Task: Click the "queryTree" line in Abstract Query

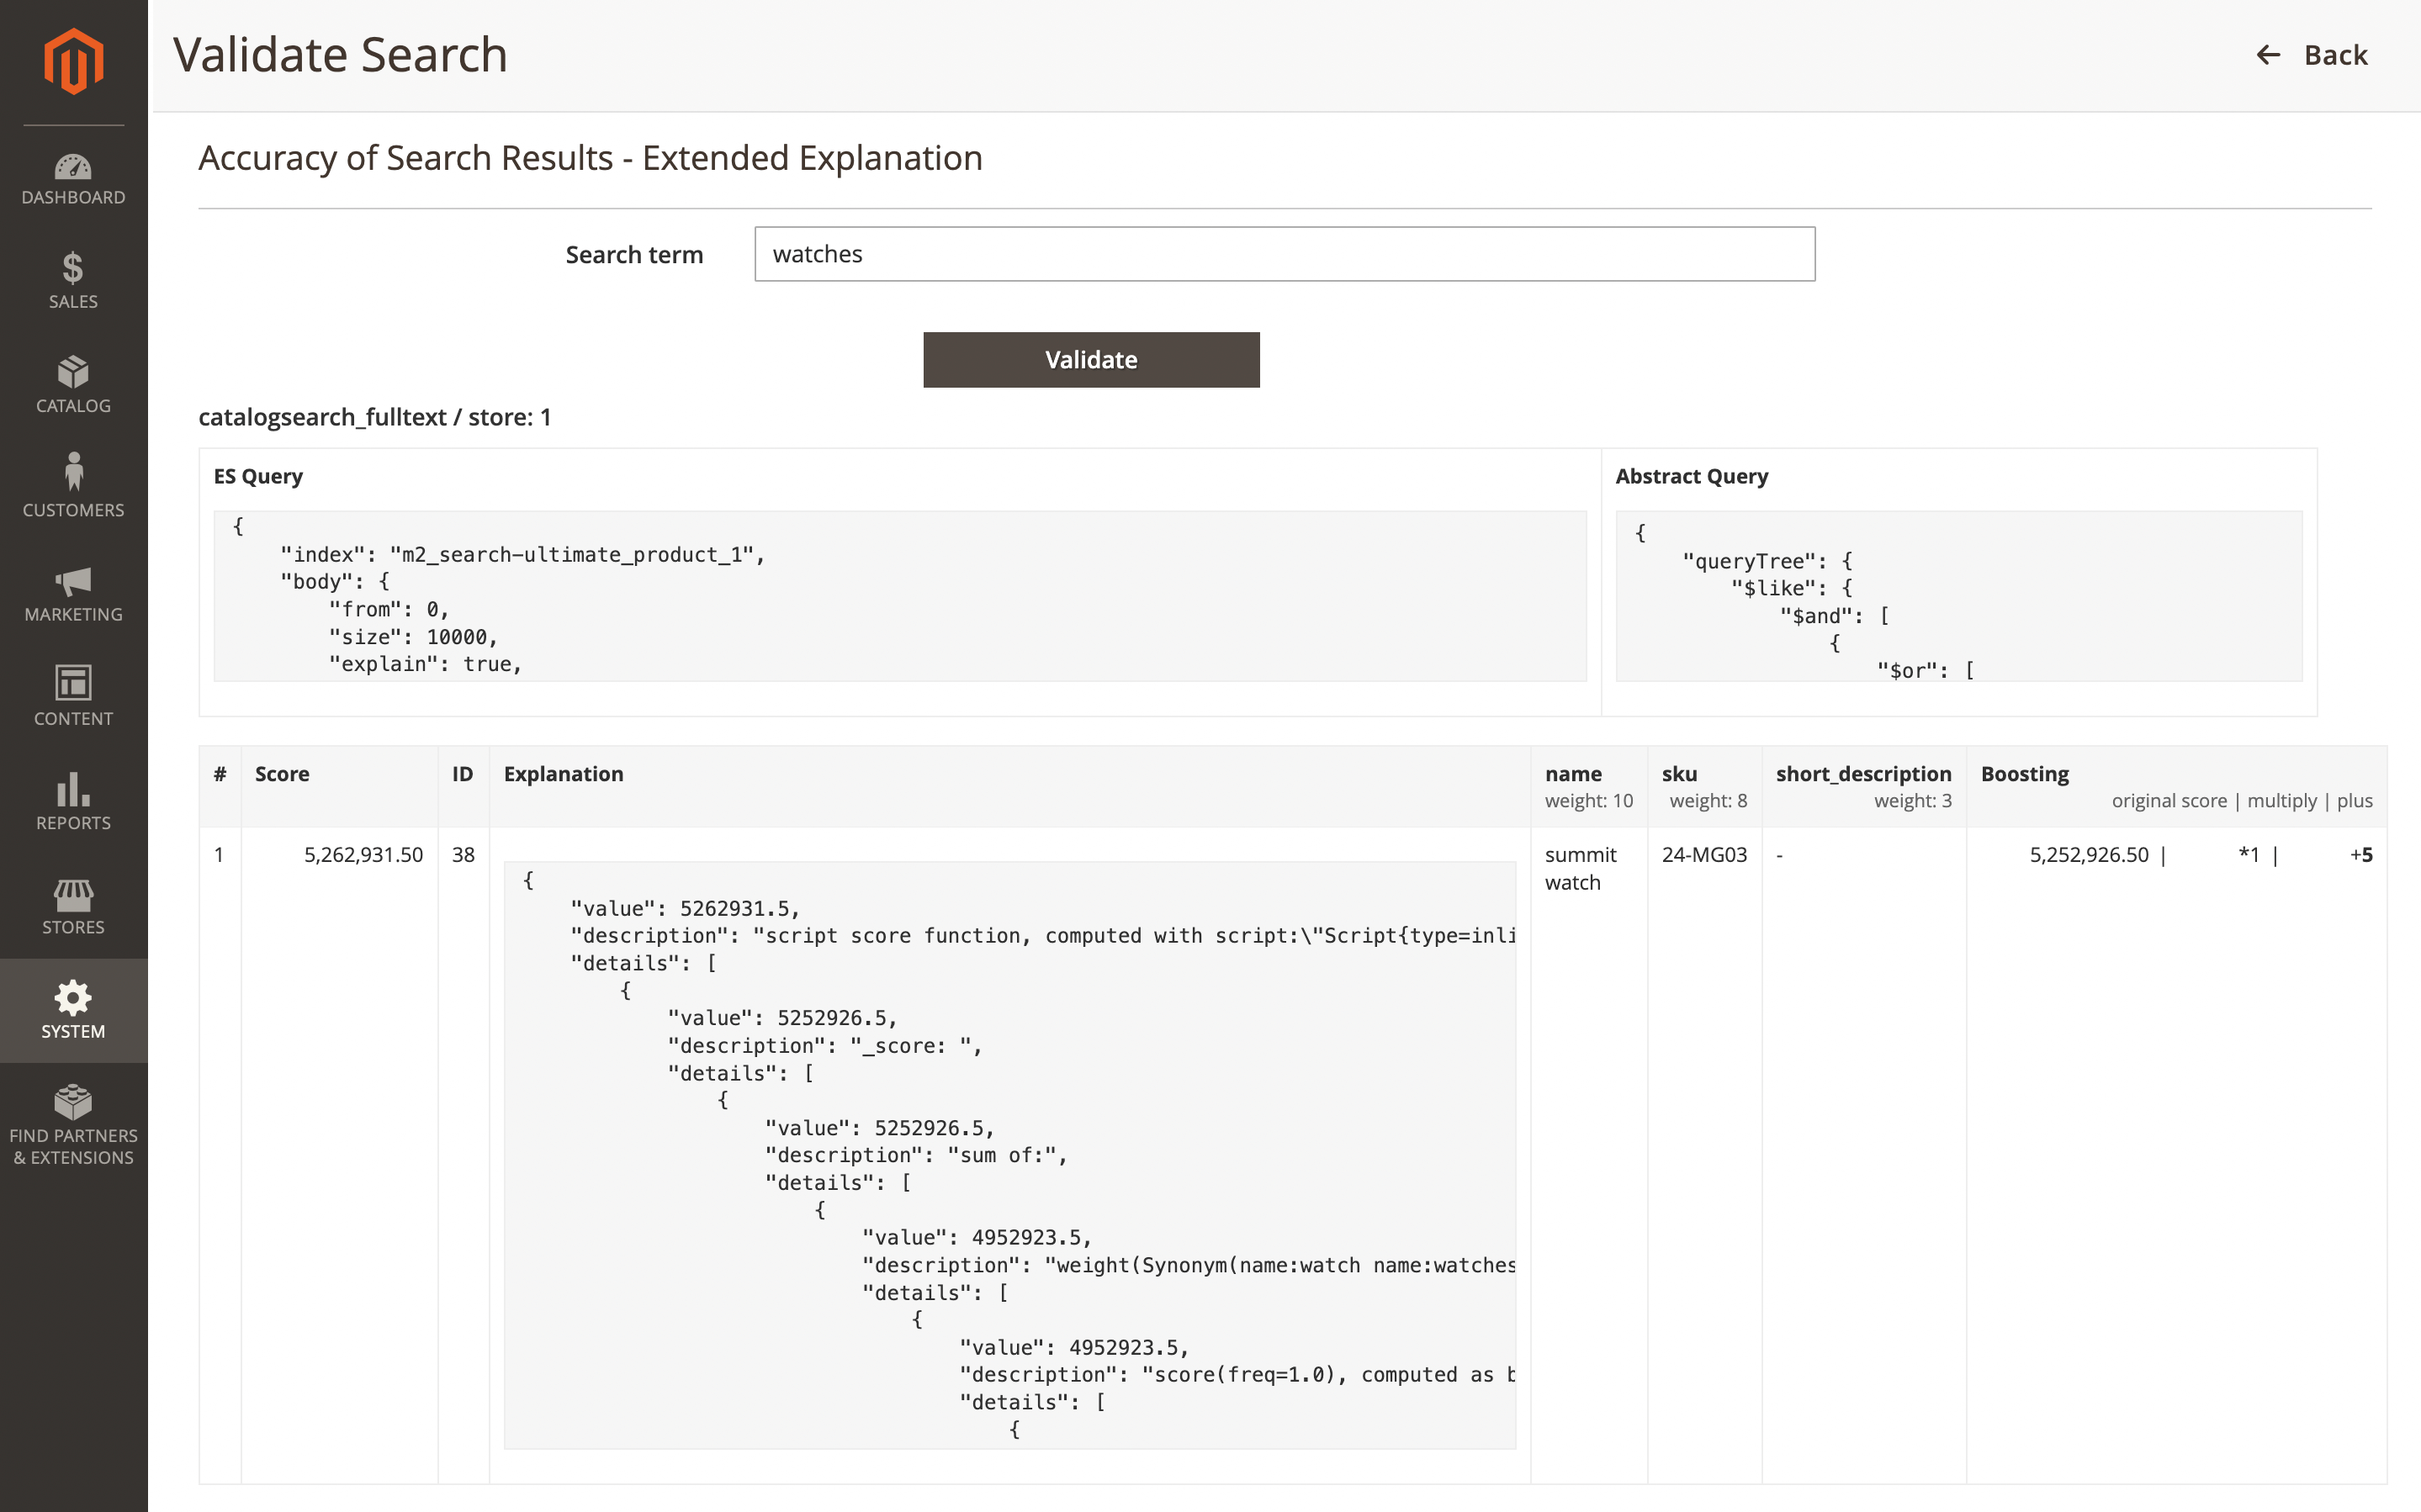Action: tap(1767, 561)
